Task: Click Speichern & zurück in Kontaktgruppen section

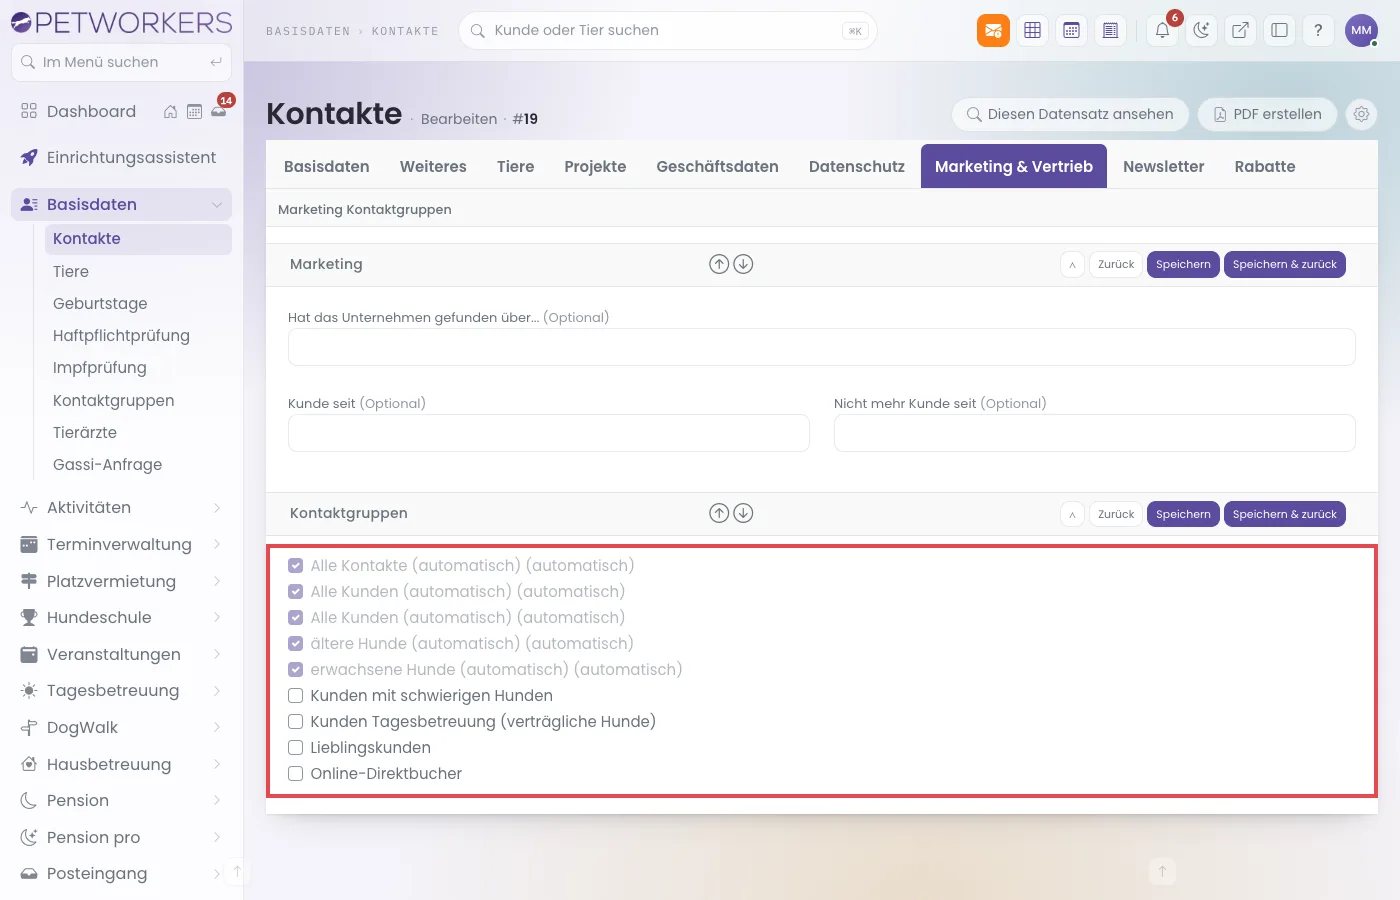Action: tap(1284, 514)
